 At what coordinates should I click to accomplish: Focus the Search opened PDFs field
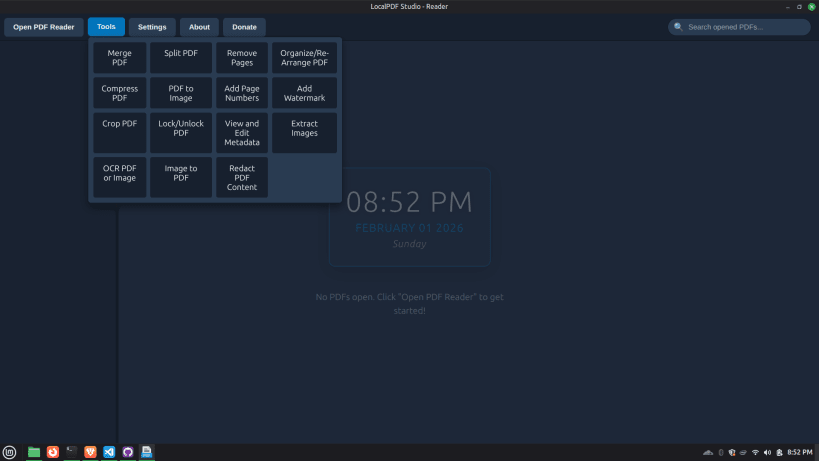coord(739,27)
